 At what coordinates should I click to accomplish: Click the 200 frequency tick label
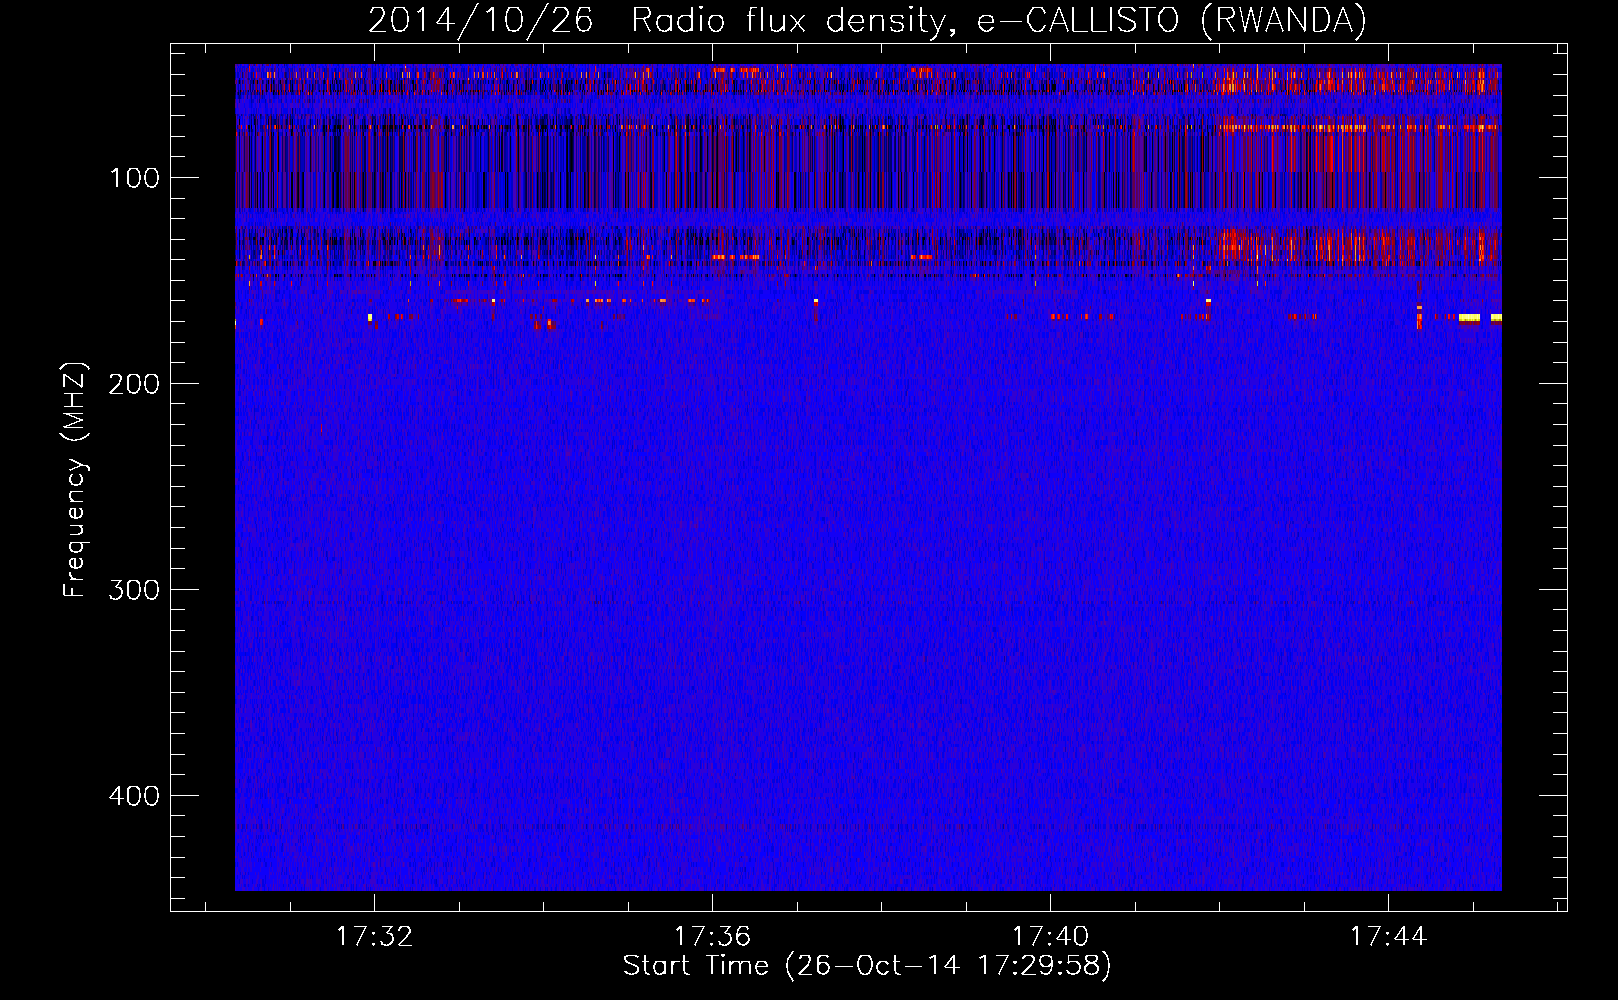click(x=133, y=384)
